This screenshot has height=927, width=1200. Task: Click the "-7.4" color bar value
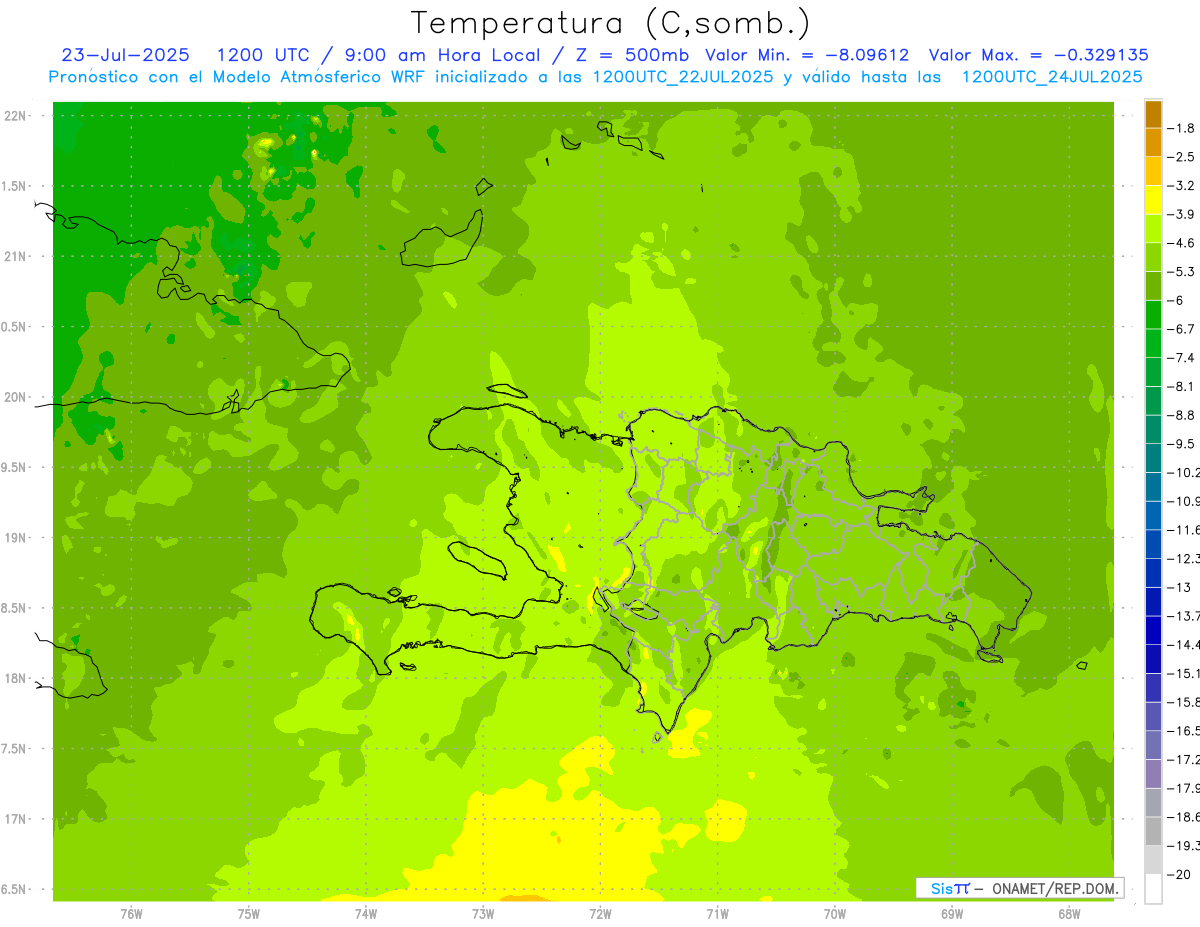coord(1182,358)
